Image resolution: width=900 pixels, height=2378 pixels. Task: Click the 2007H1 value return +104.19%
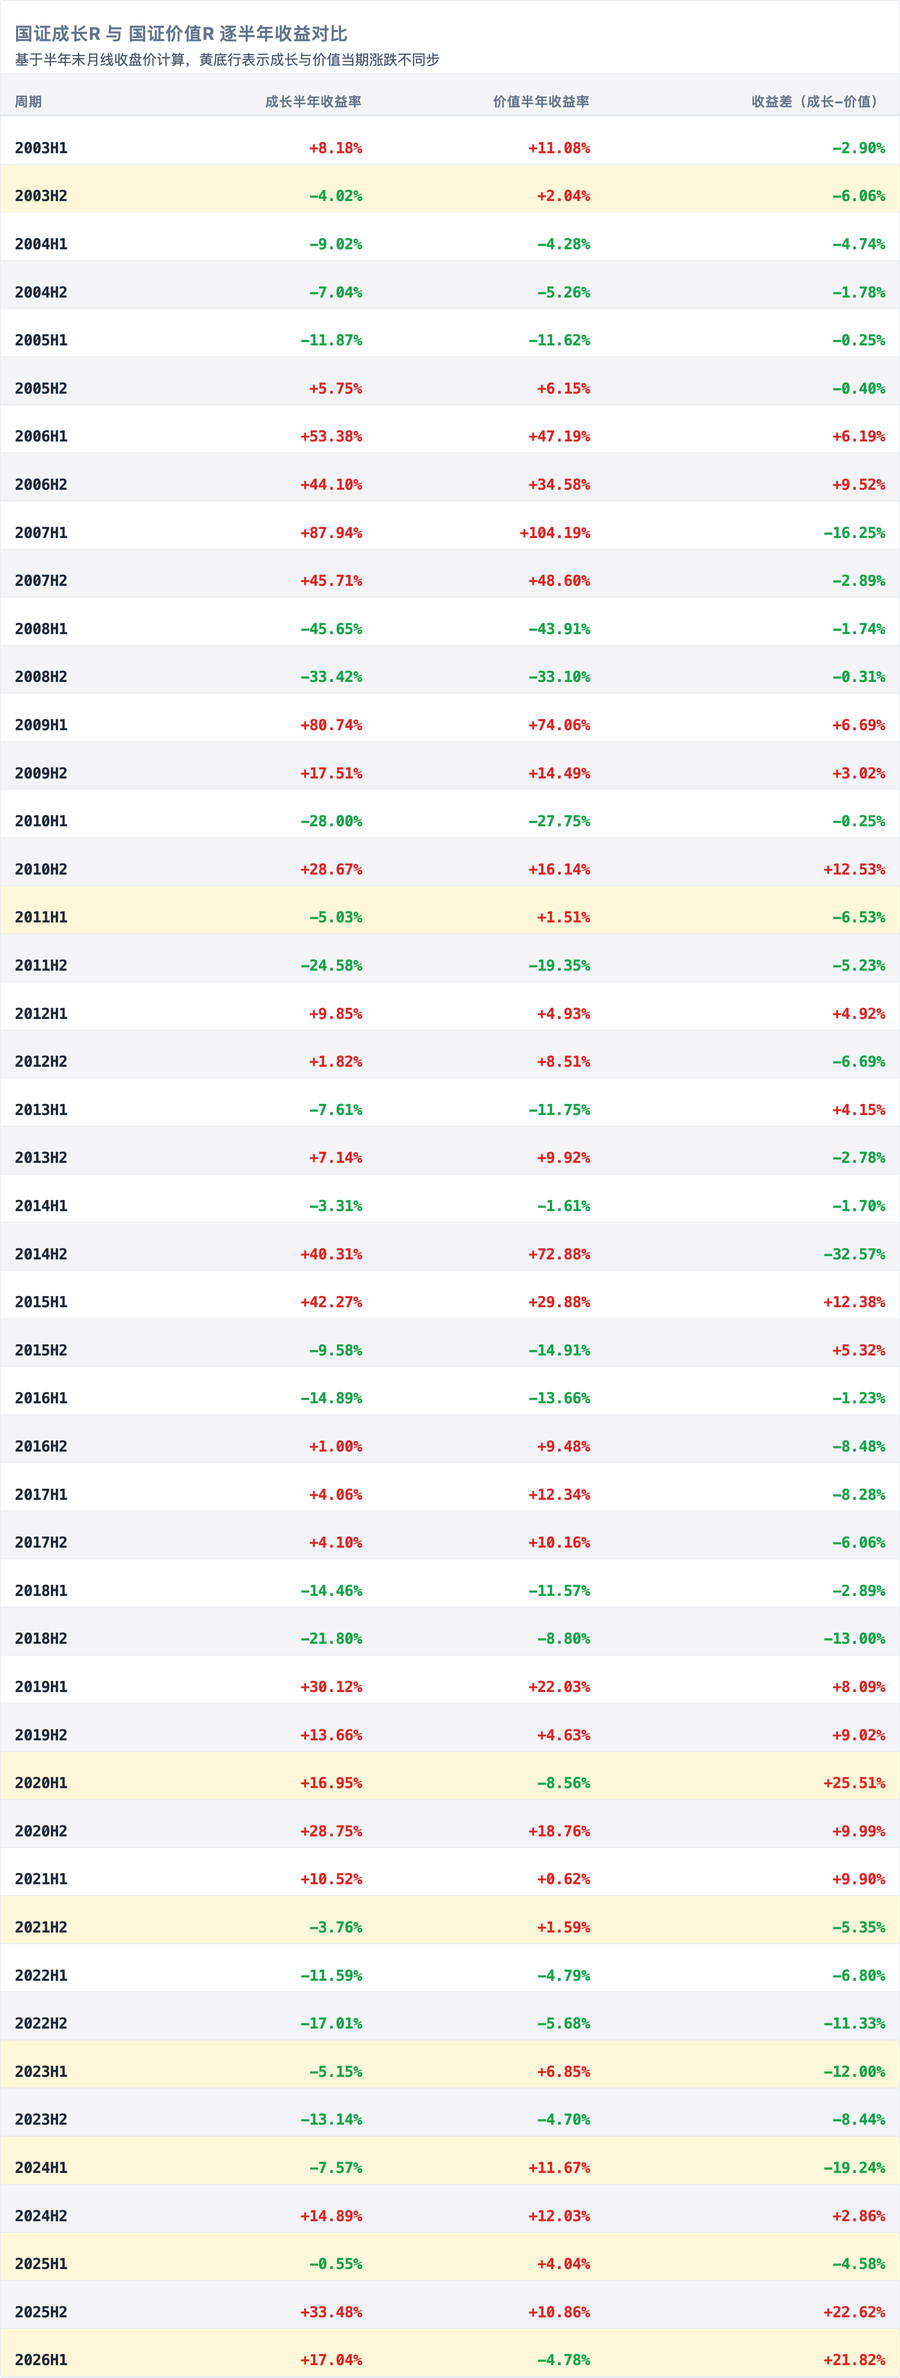click(x=555, y=533)
